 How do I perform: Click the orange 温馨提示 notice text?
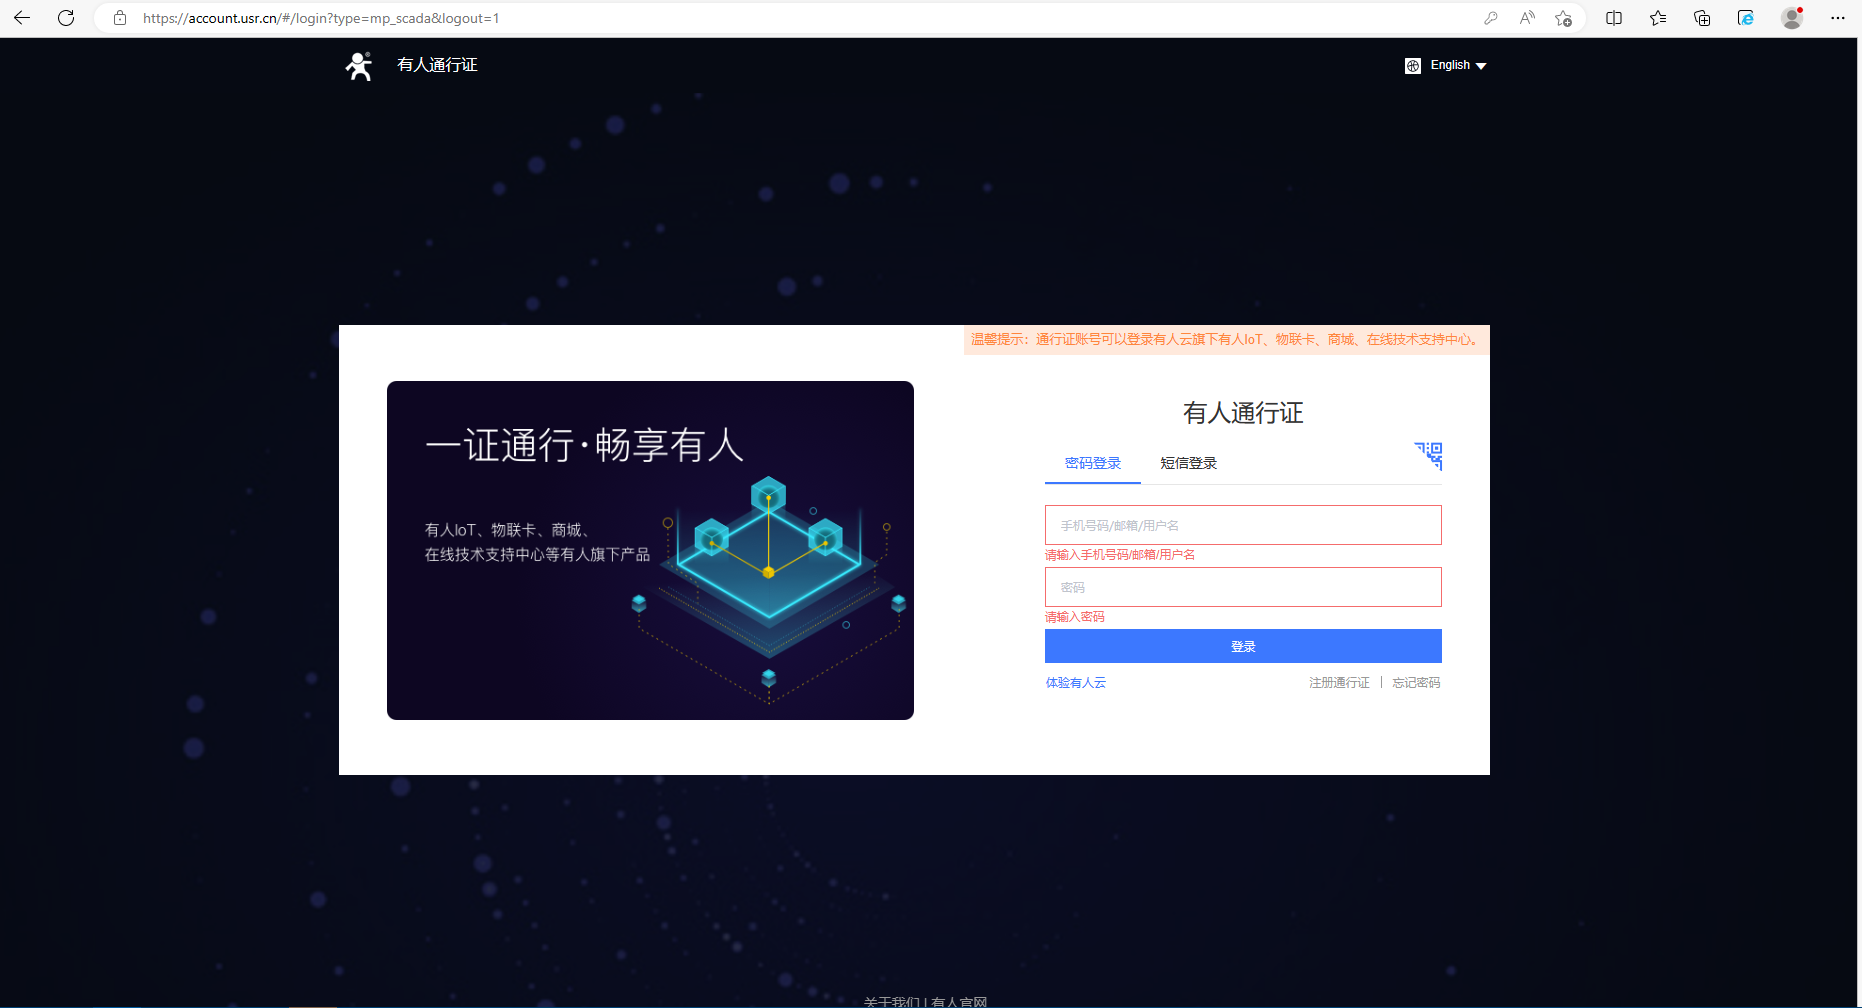pos(1227,340)
